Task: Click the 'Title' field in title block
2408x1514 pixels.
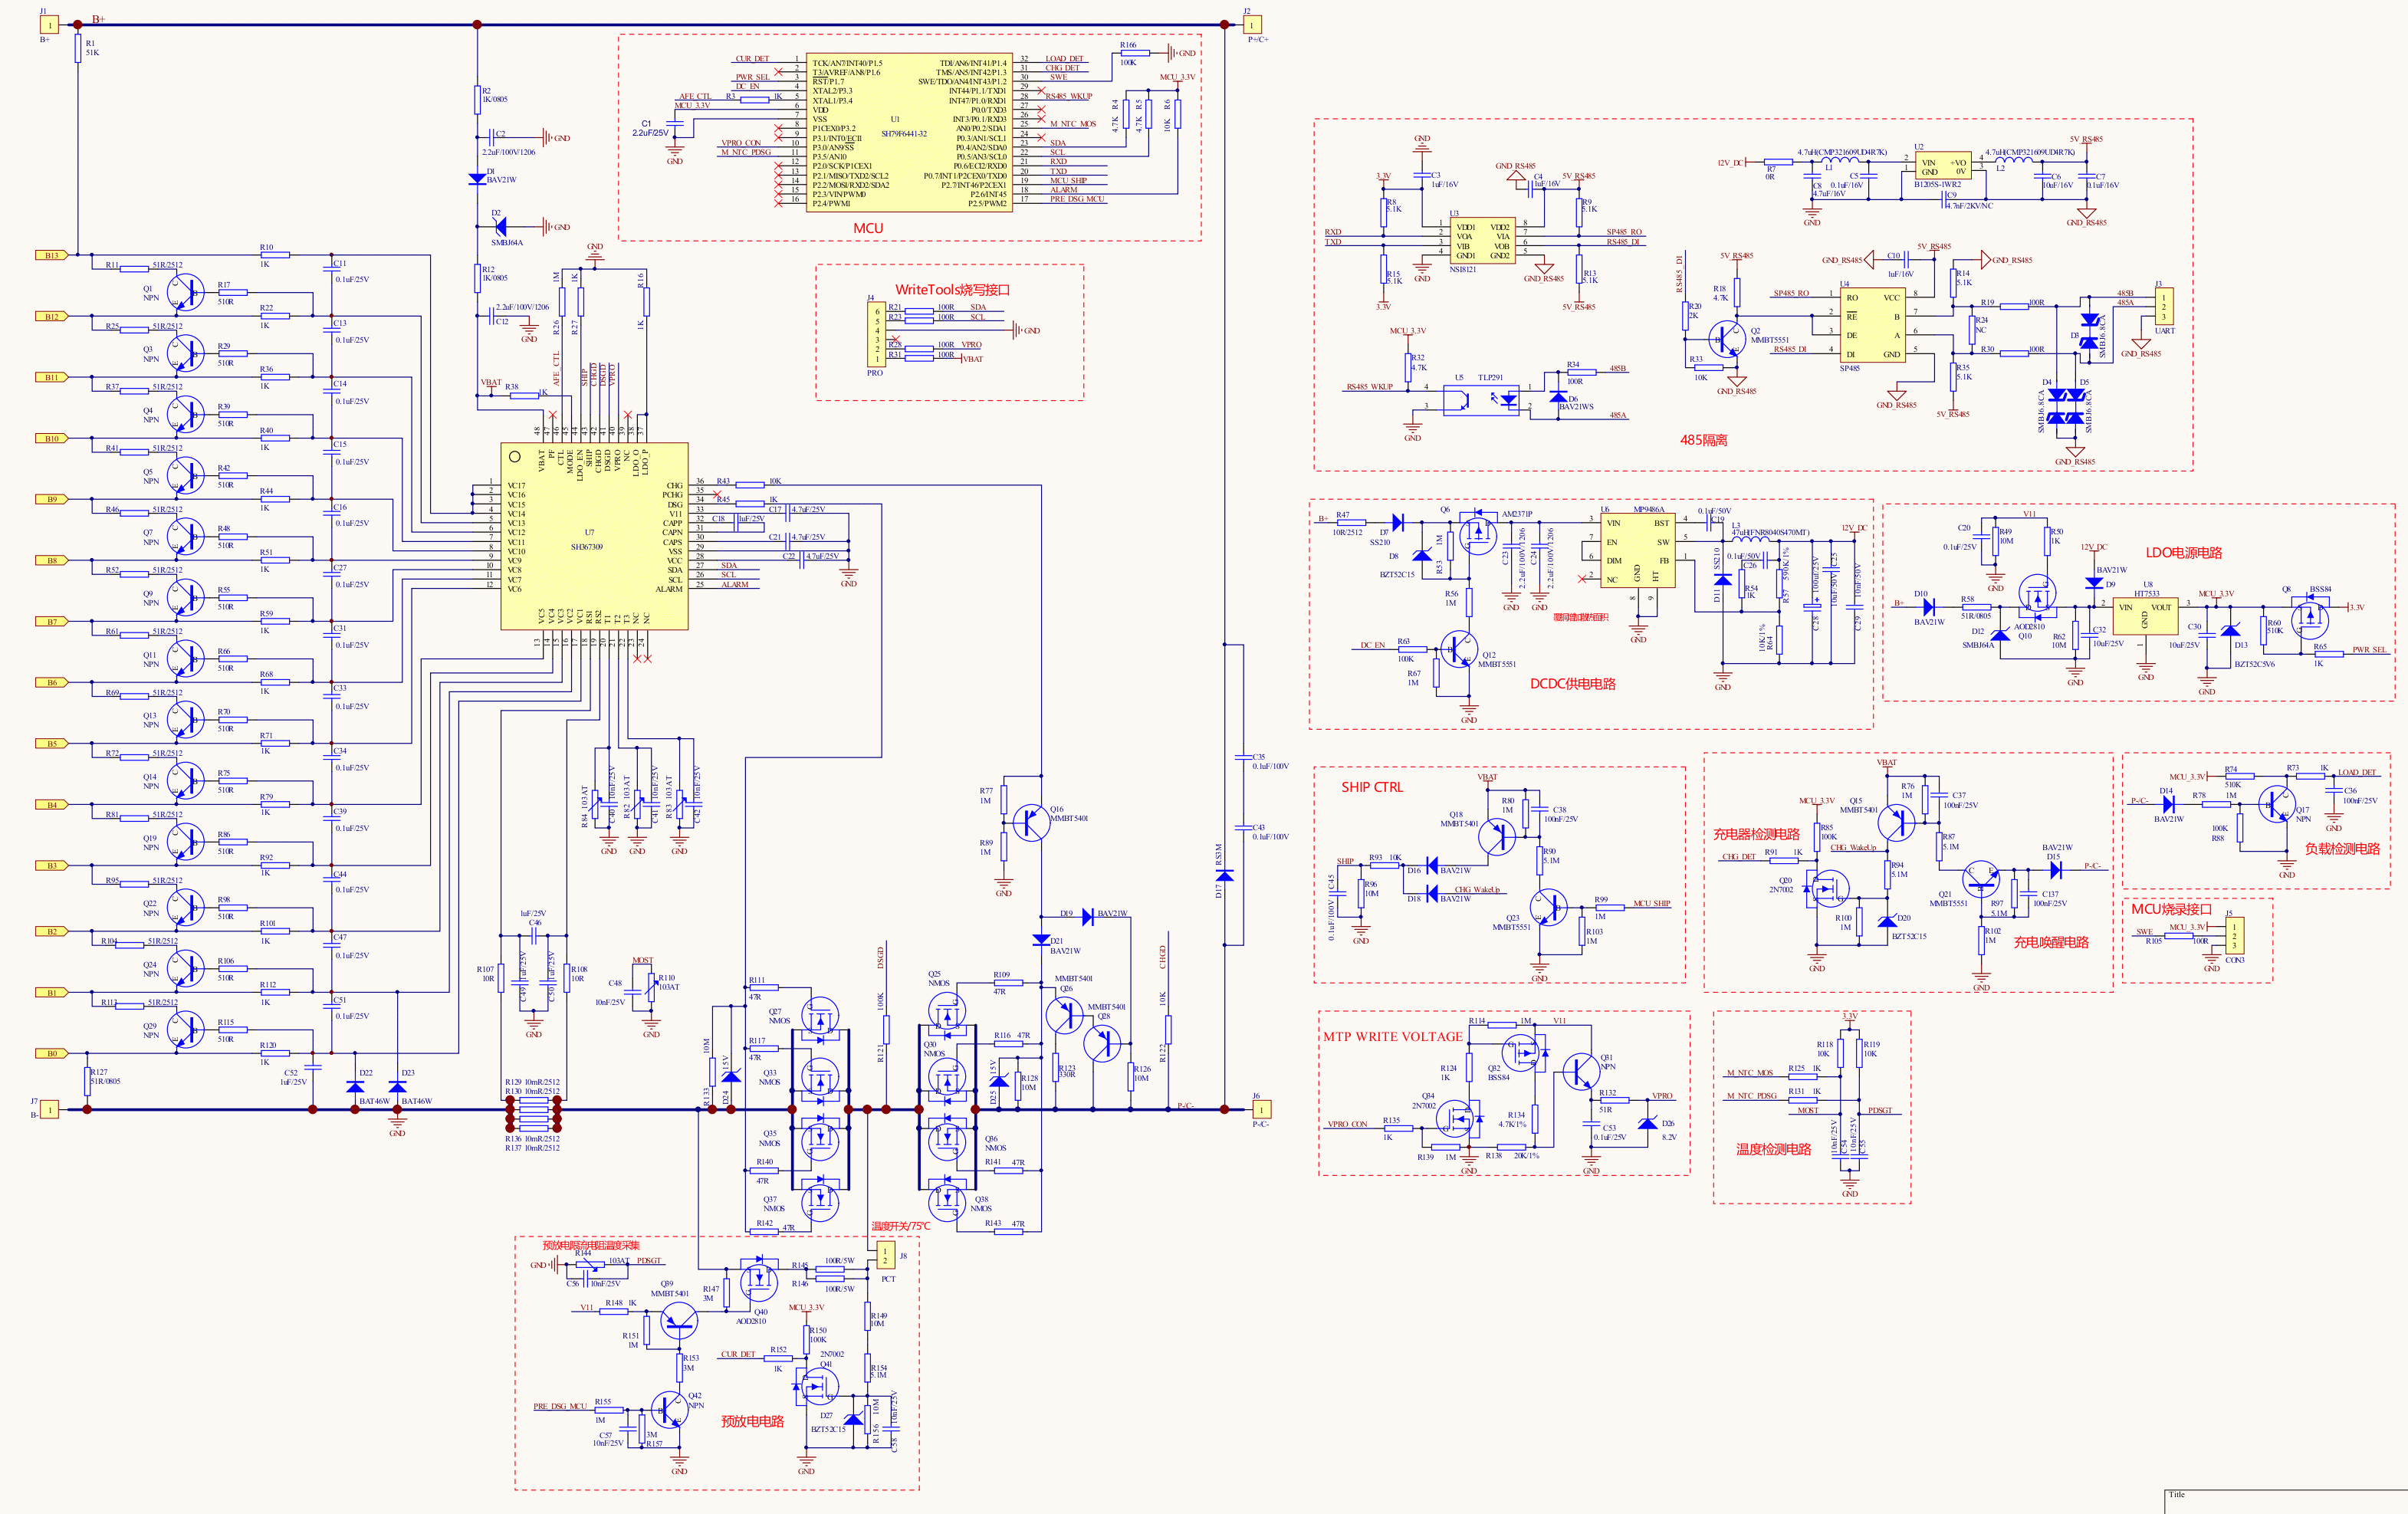Action: (2177, 1495)
